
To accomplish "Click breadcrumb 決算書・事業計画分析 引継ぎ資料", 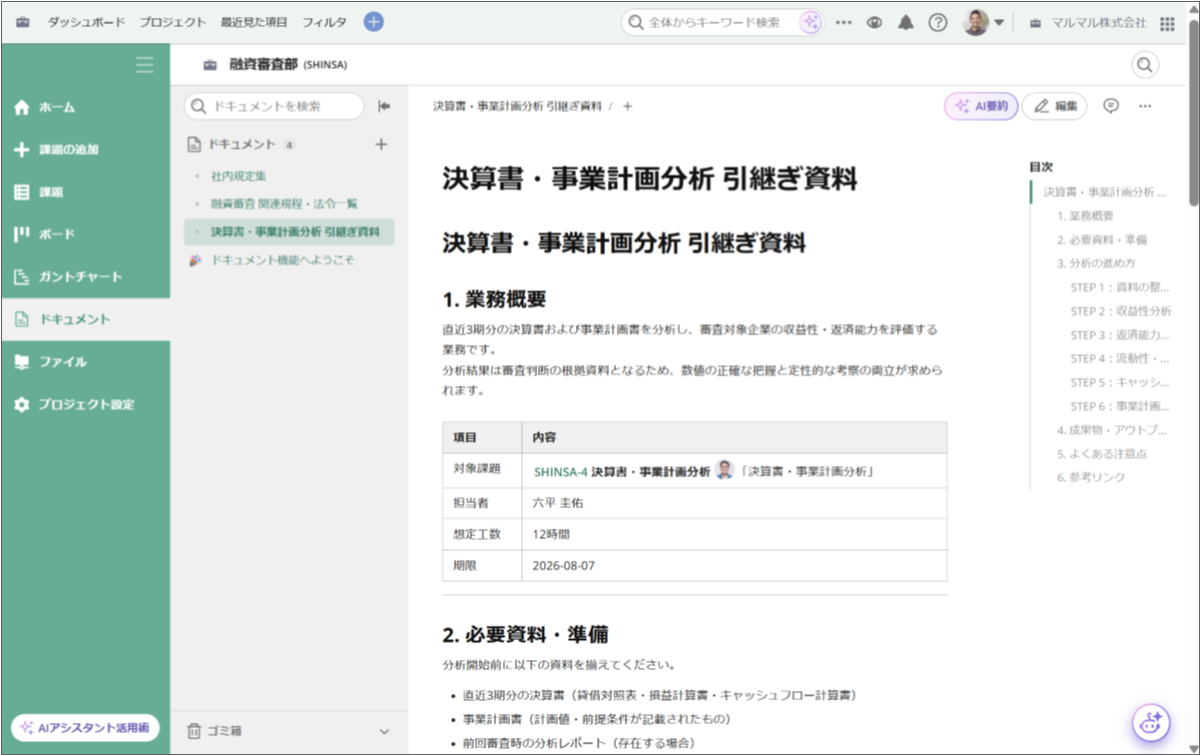I will tap(517, 106).
